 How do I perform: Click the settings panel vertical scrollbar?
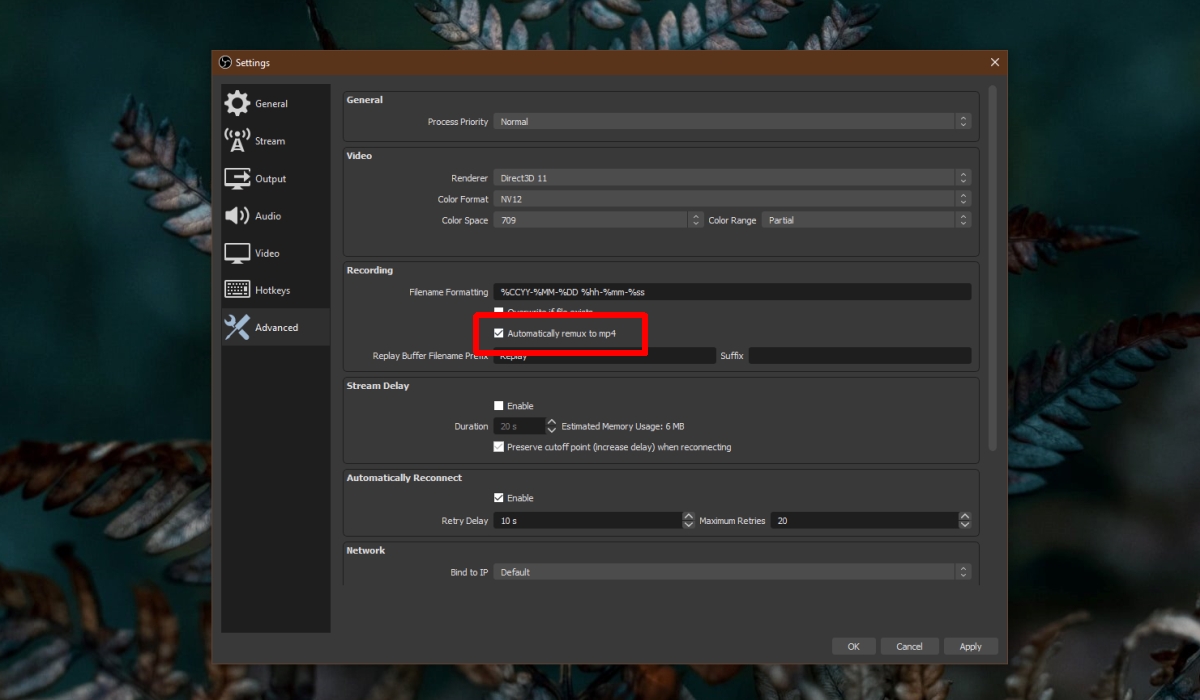click(992, 268)
